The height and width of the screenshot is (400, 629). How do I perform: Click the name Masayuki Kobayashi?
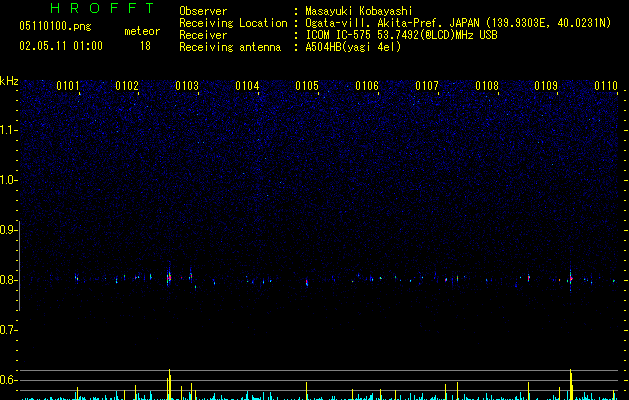point(359,11)
